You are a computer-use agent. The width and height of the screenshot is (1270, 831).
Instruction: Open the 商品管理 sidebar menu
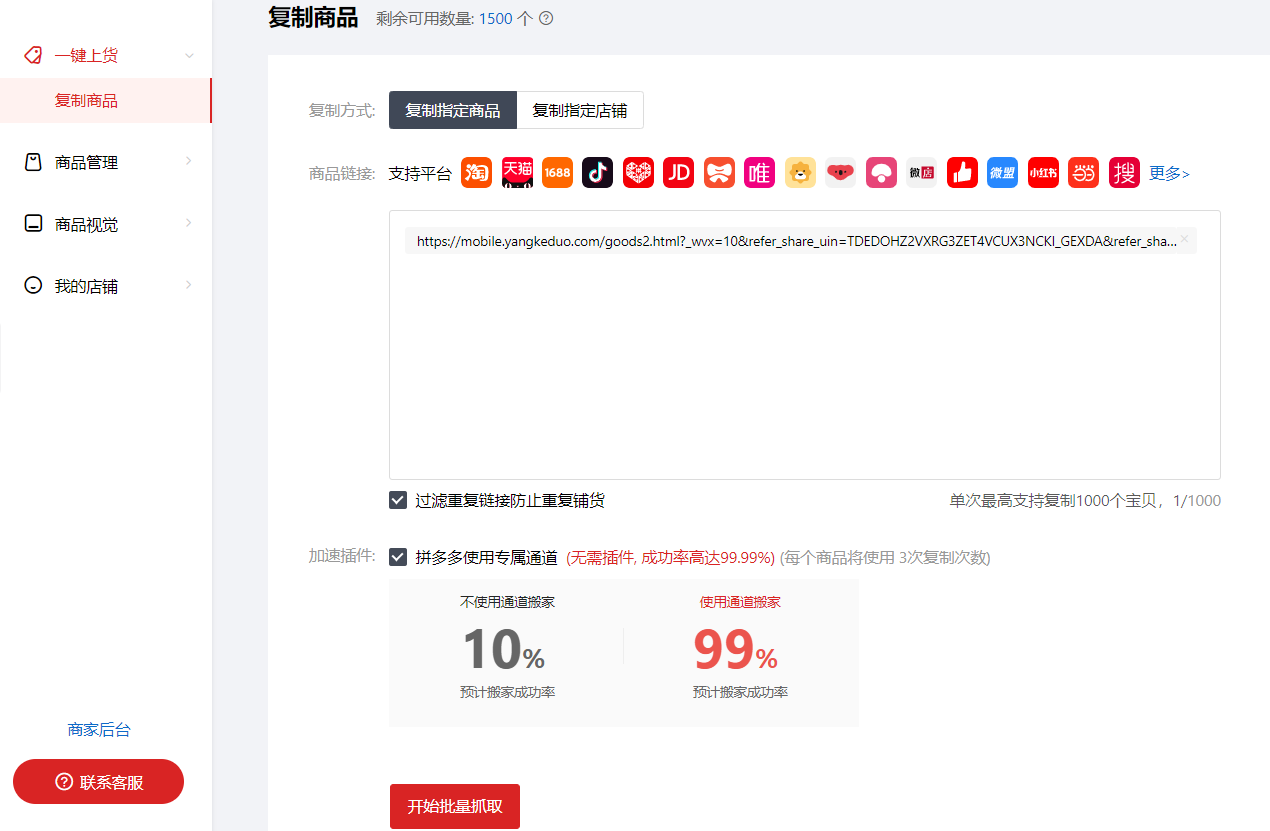[x=106, y=162]
